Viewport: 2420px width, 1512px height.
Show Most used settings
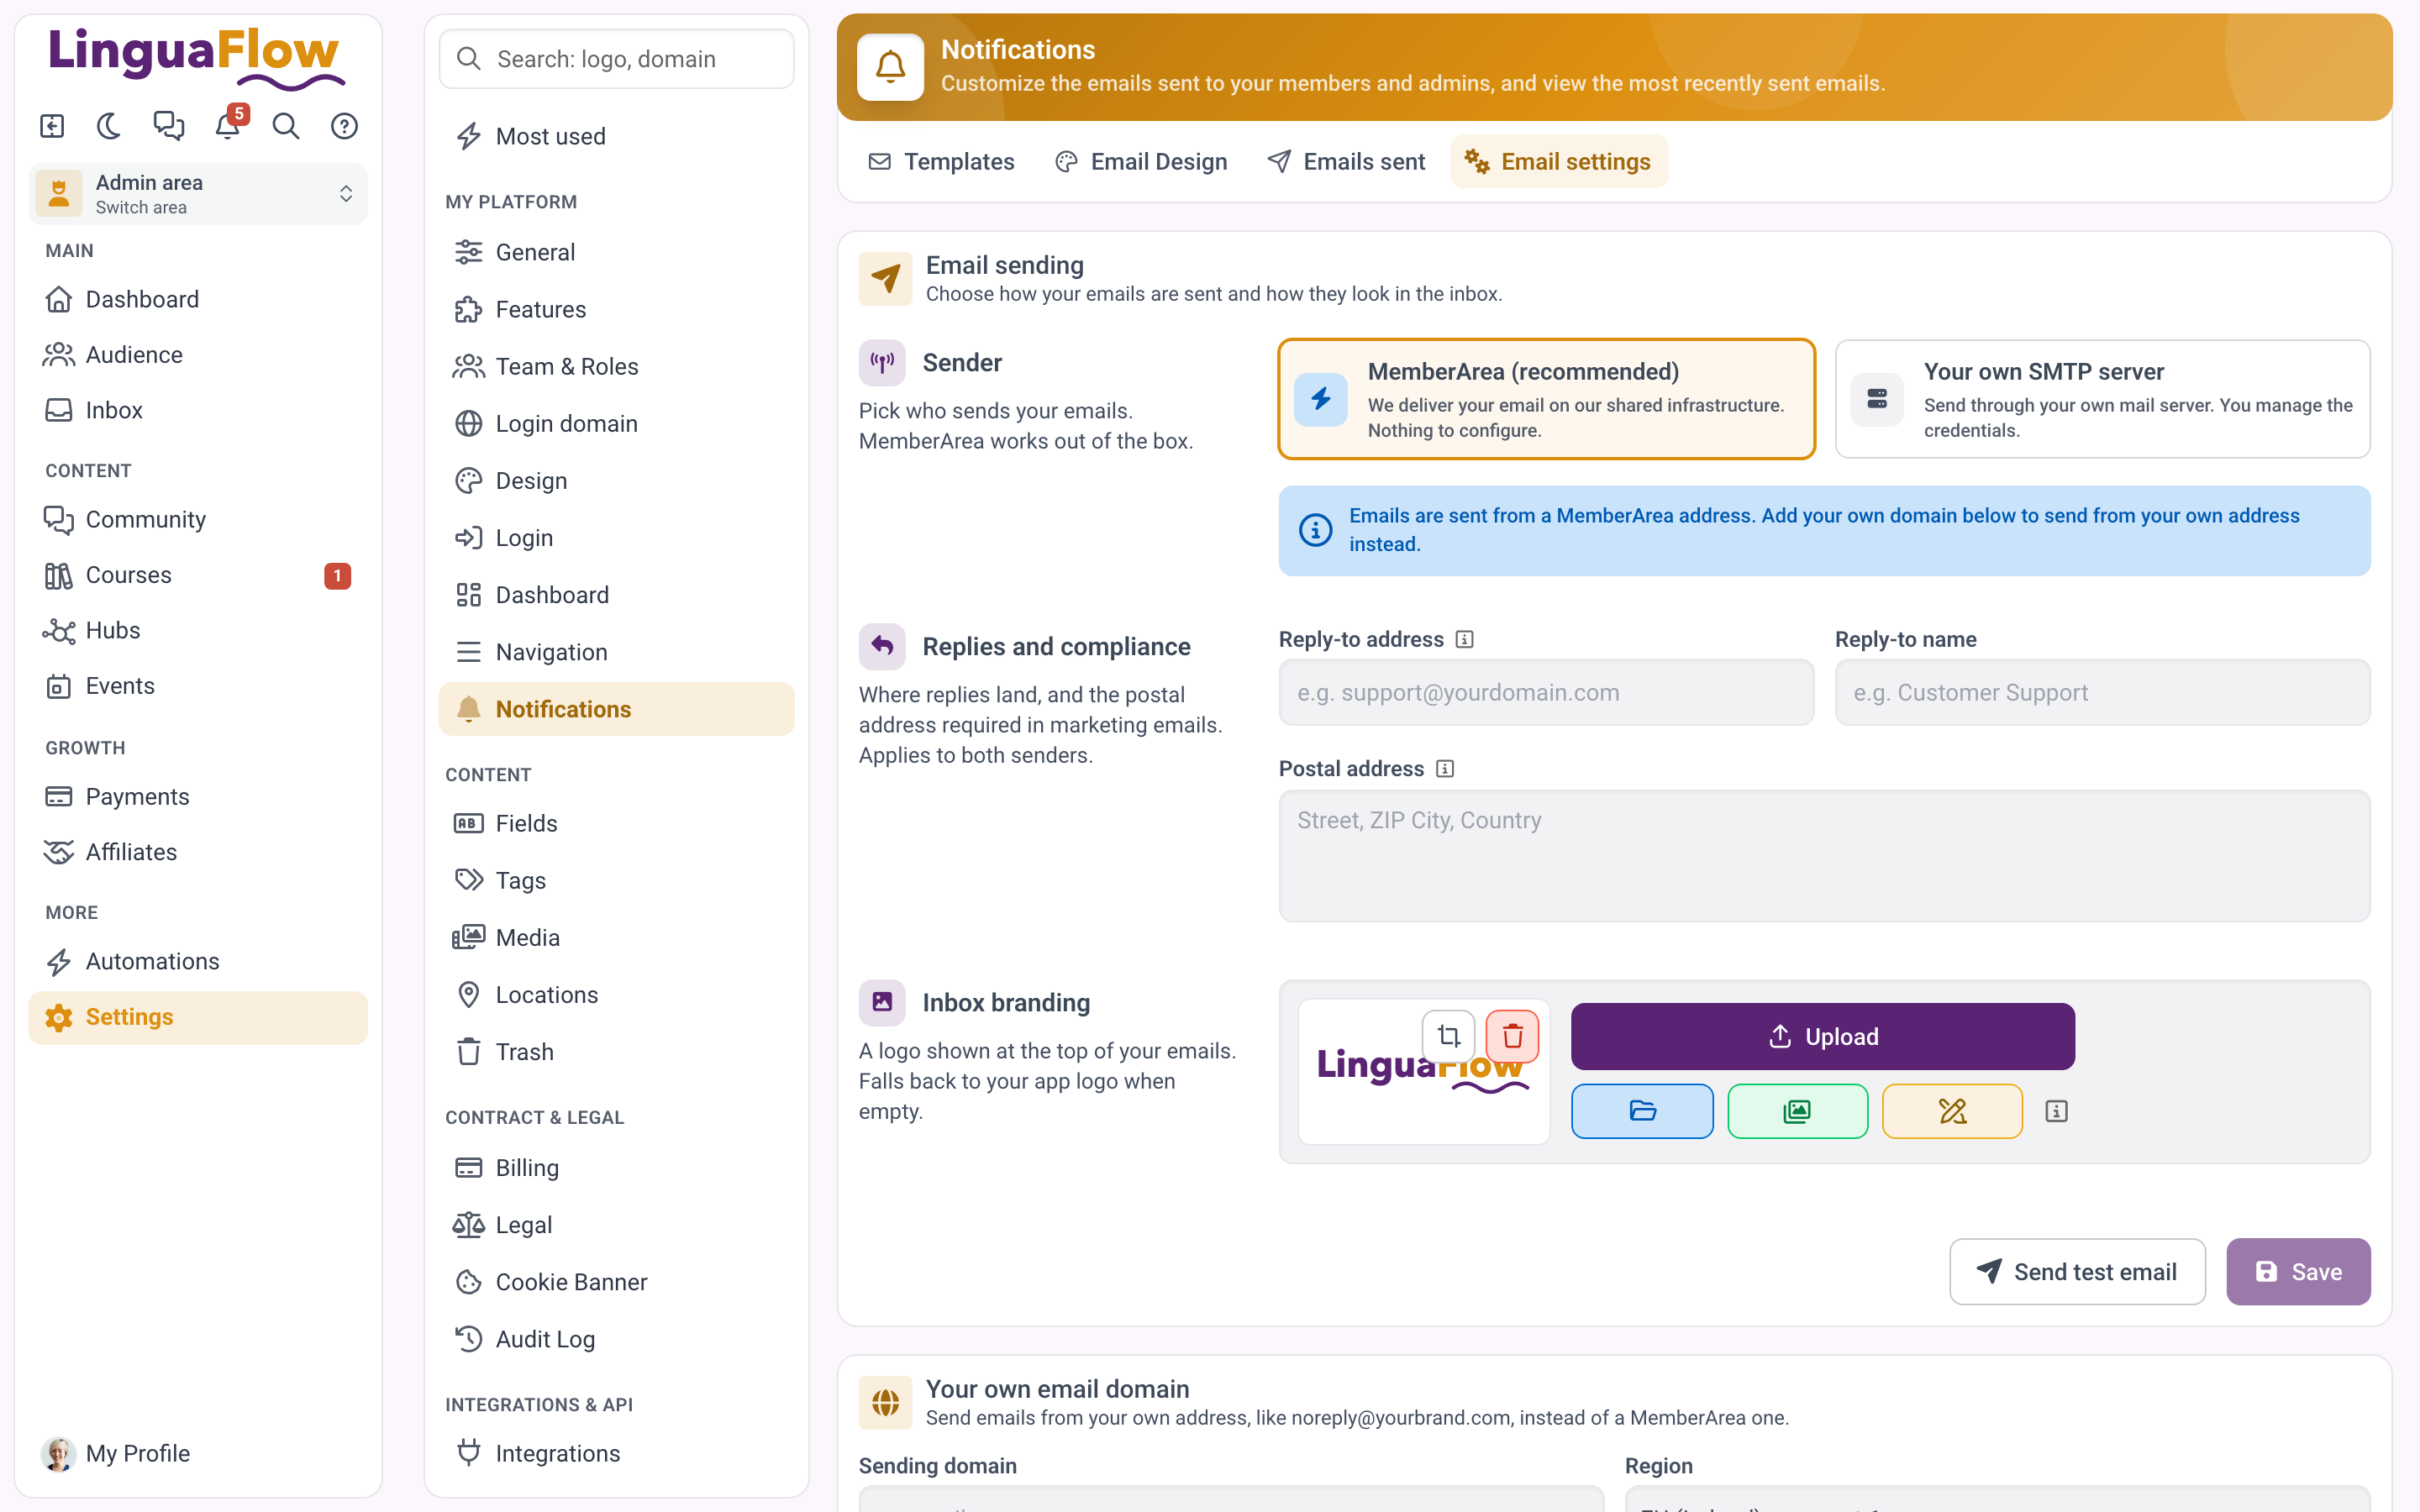point(616,136)
